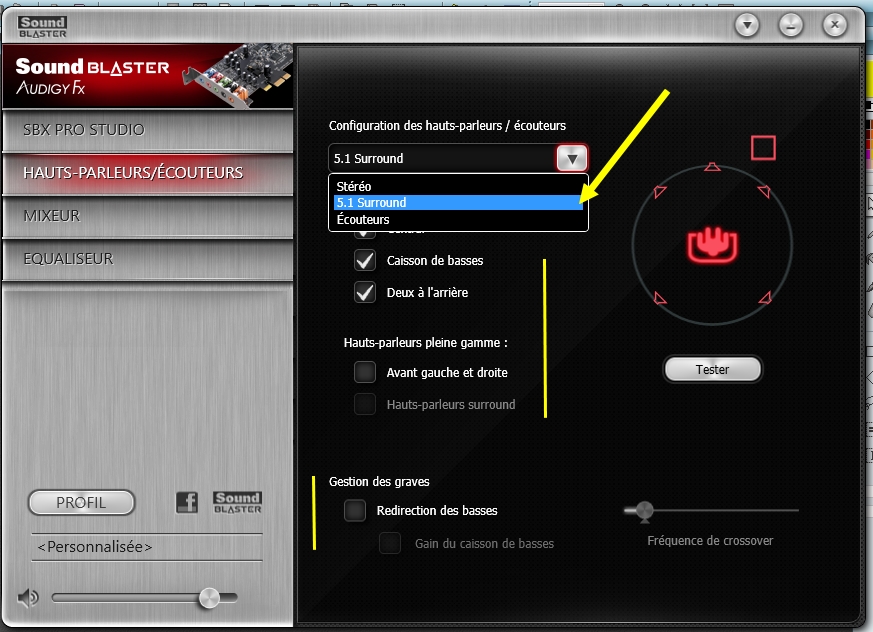The height and width of the screenshot is (632, 873).
Task: Toggle Gain du caisson de basses checkbox
Action: (x=390, y=543)
